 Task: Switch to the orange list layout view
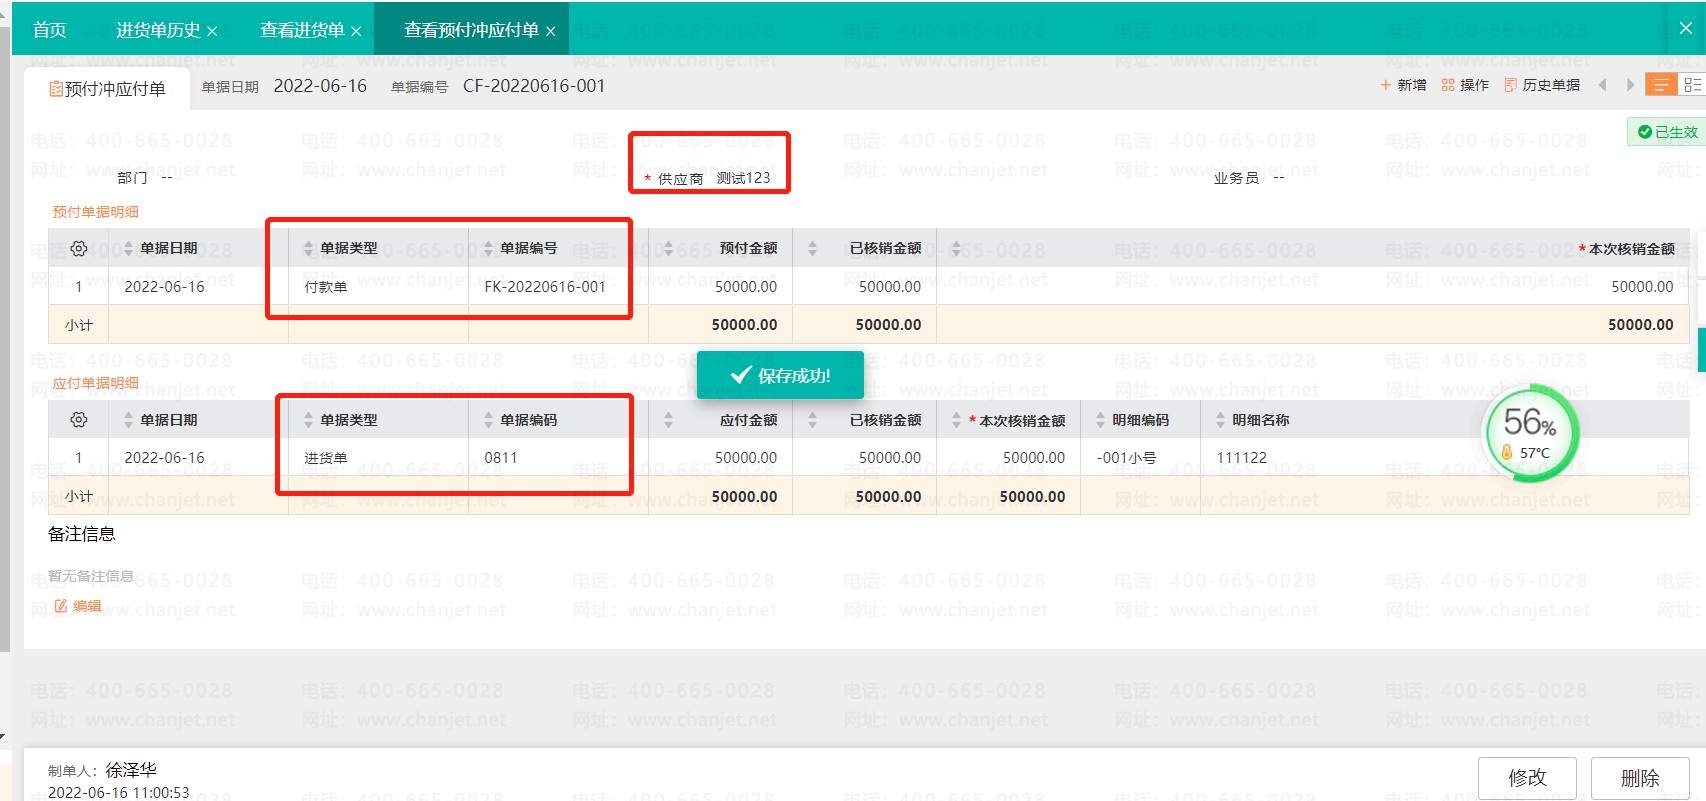click(x=1661, y=85)
